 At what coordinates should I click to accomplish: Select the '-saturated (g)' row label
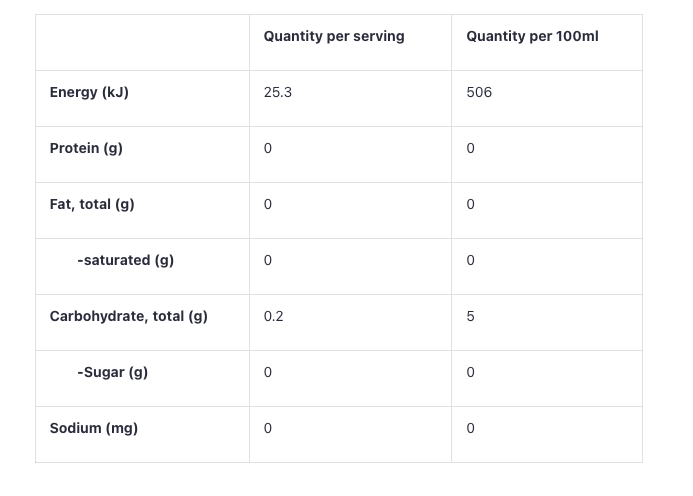[125, 260]
